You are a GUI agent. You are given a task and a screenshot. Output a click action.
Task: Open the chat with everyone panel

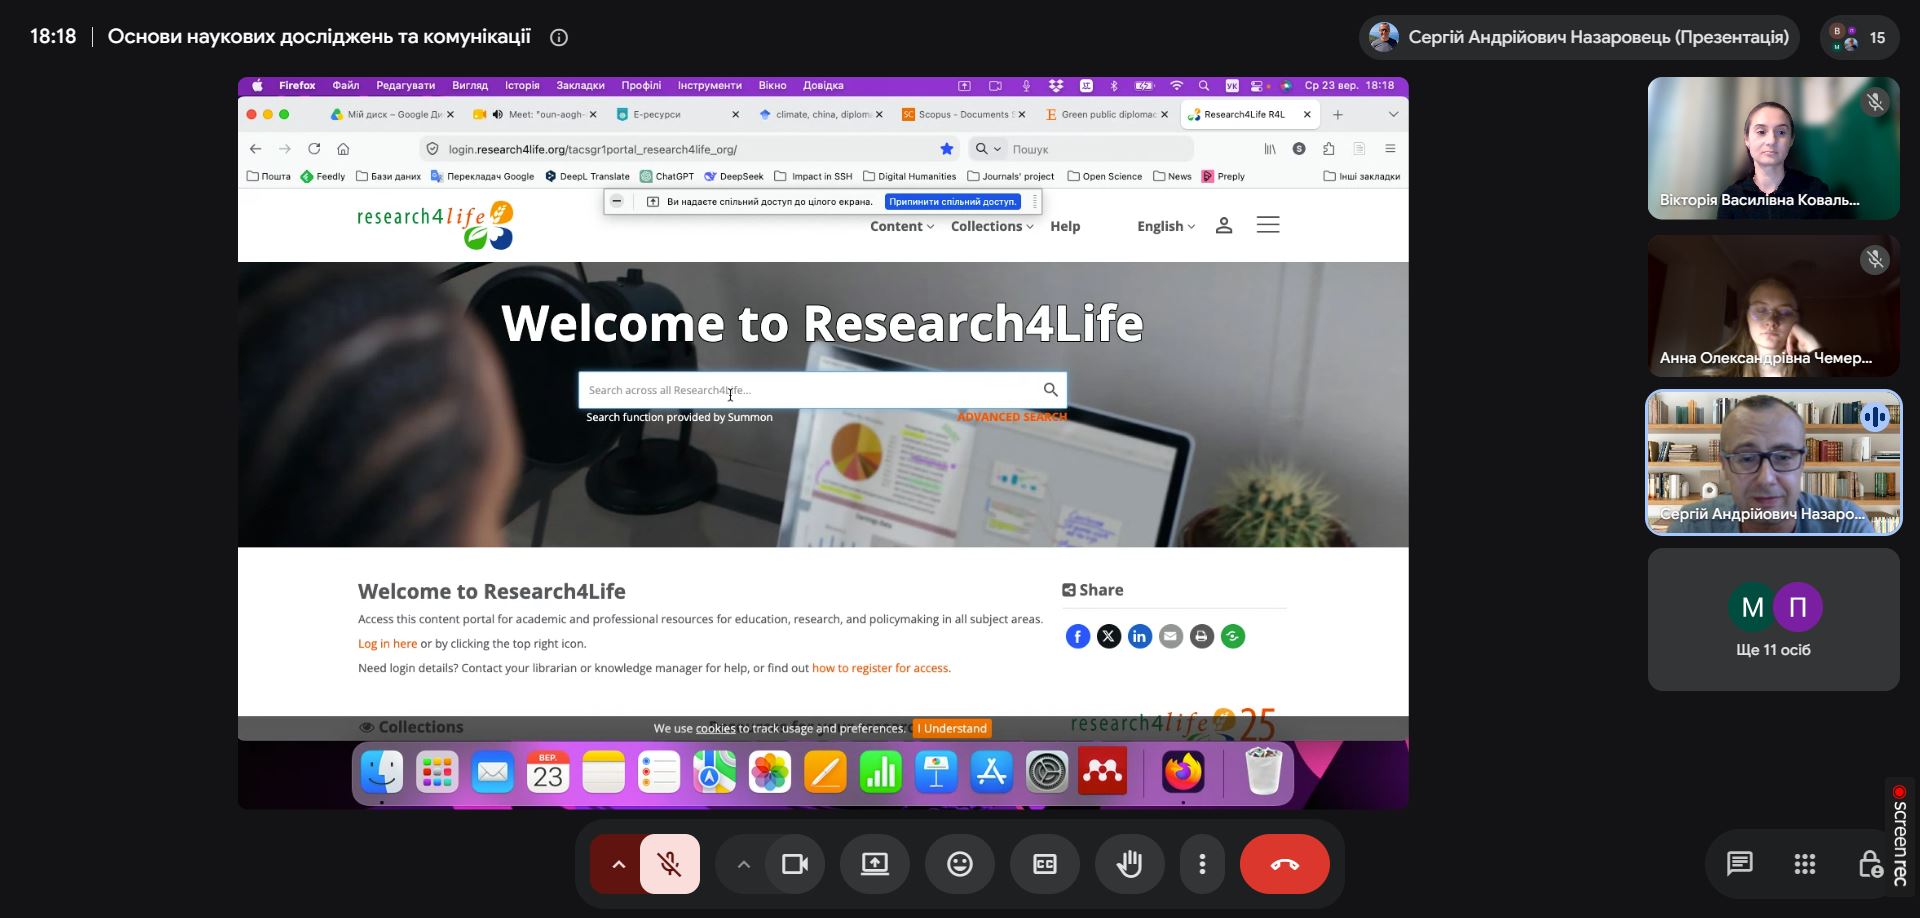[1740, 864]
